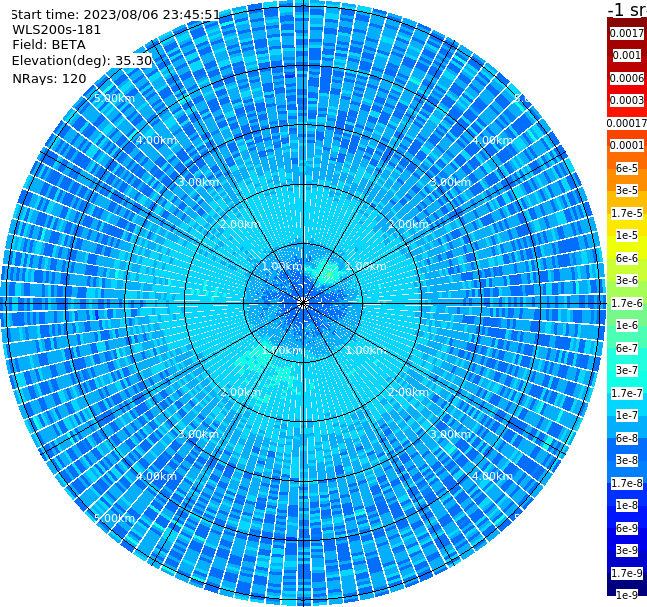Select the 0.00017 colorbar label
Image resolution: width=647 pixels, height=607 pixels.
click(x=627, y=123)
